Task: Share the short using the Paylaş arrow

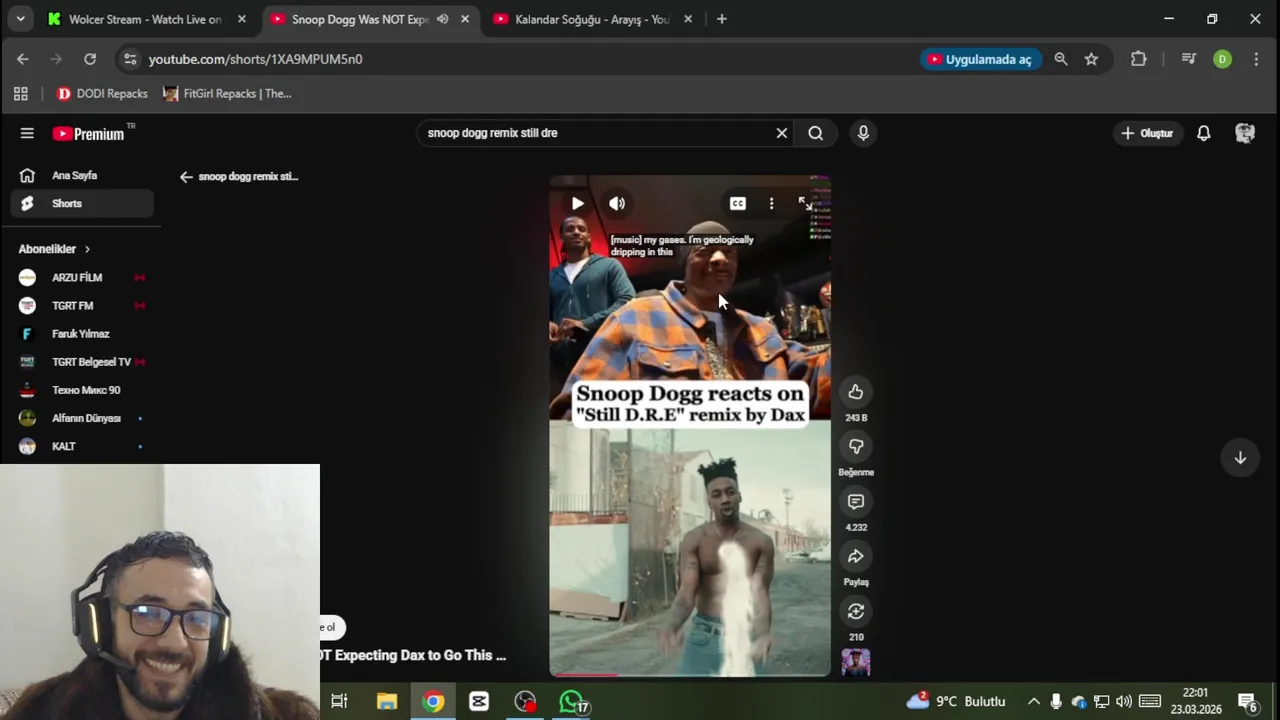Action: click(x=856, y=556)
